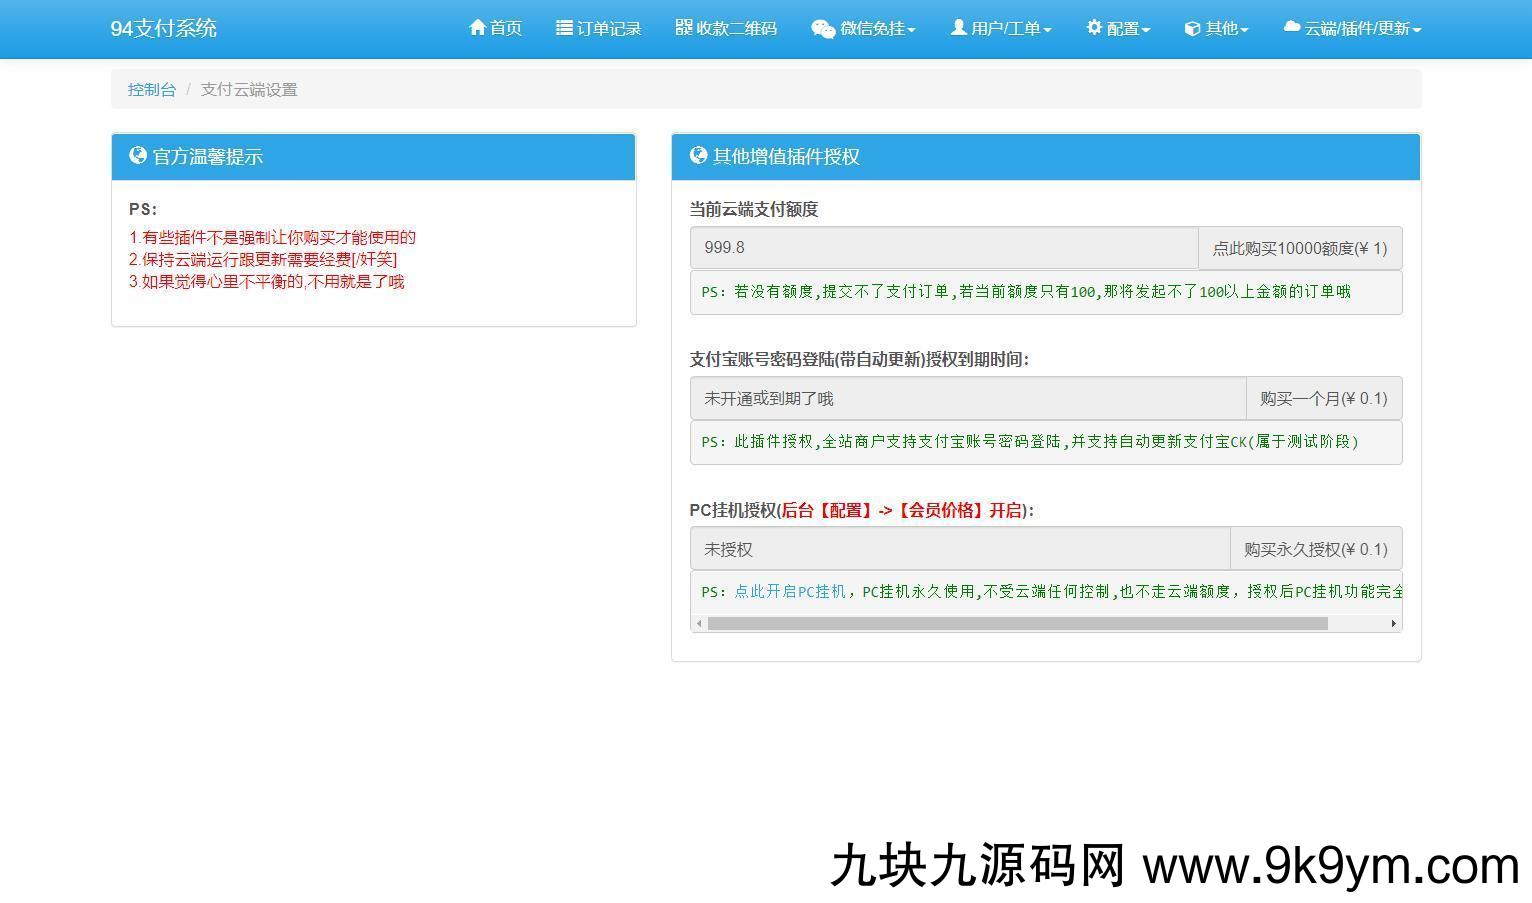This screenshot has height=903, width=1532.
Task: Click 购买一个月 authorization button
Action: click(1323, 398)
